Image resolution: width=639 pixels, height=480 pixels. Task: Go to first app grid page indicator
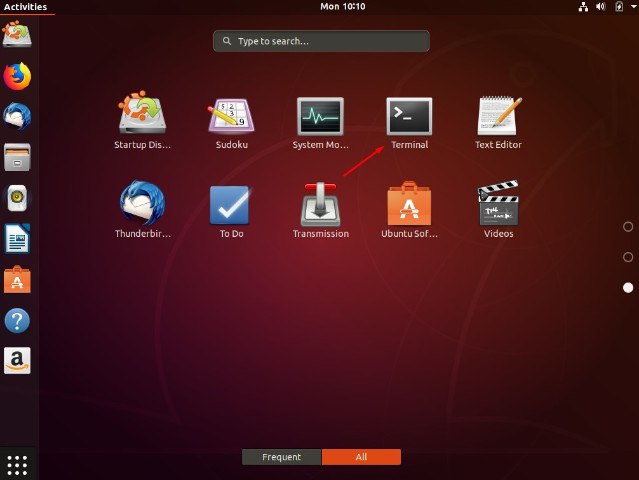click(628, 227)
